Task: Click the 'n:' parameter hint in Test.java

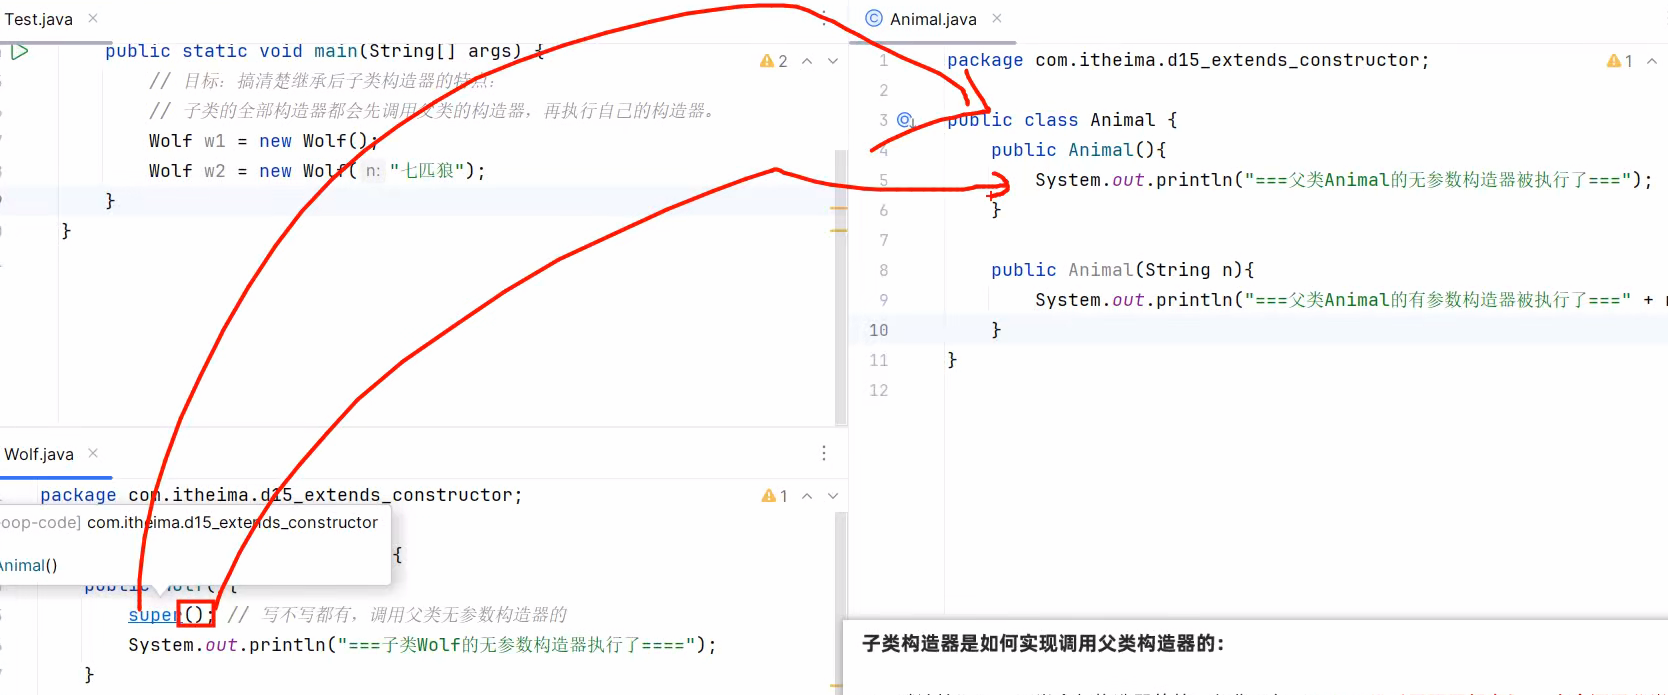Action: 373,171
